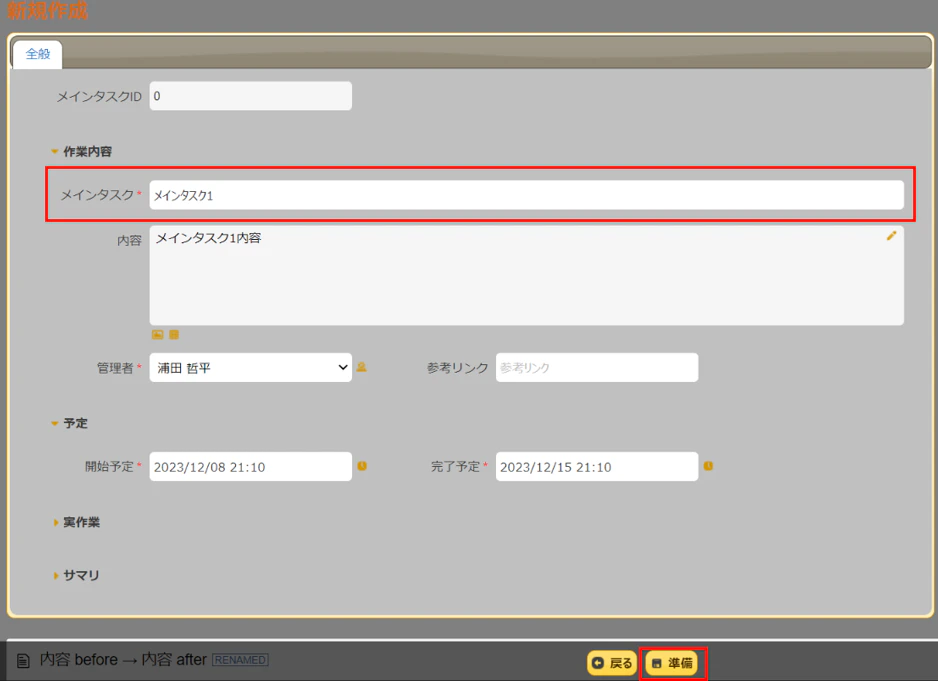Expand the 実作業 section
The image size is (938, 681).
coord(75,522)
